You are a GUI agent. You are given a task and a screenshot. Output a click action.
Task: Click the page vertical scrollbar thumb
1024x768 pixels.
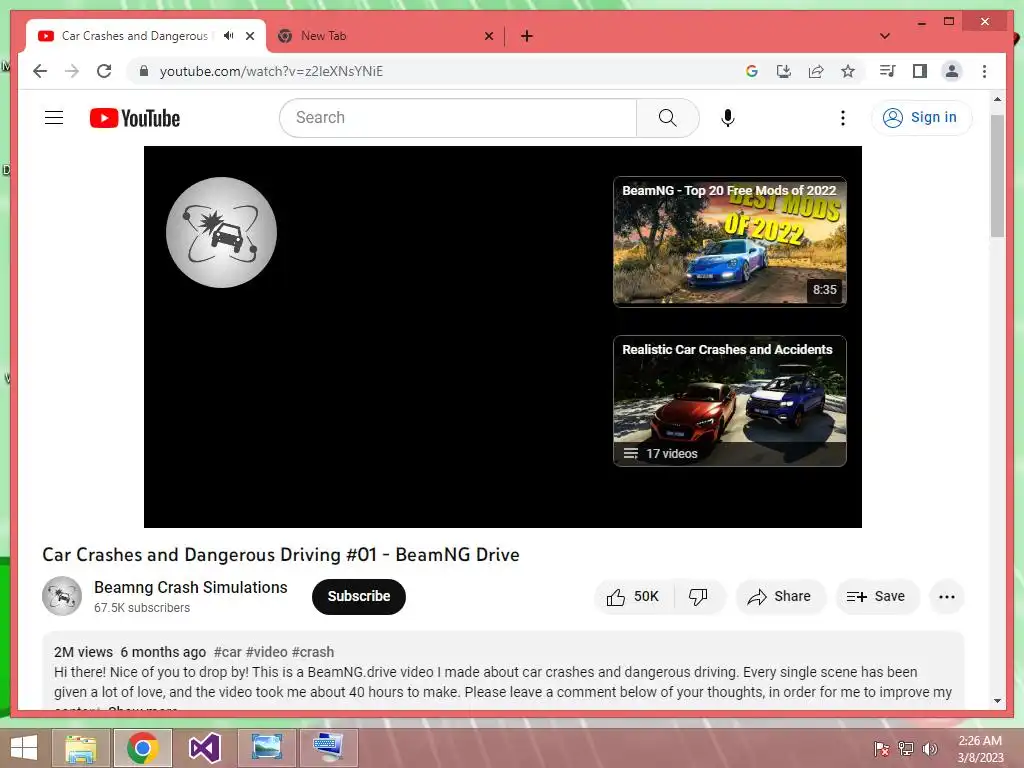tap(997, 176)
